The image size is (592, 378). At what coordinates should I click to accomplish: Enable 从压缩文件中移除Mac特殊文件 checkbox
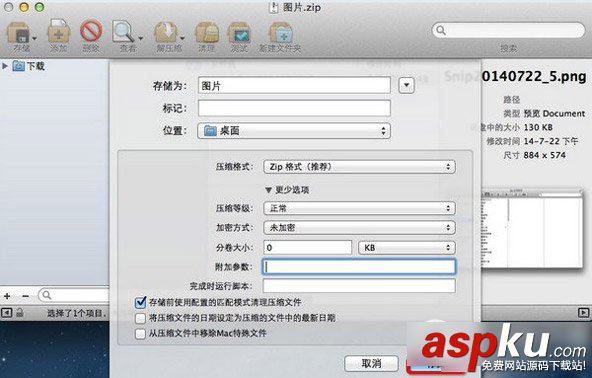coord(140,333)
